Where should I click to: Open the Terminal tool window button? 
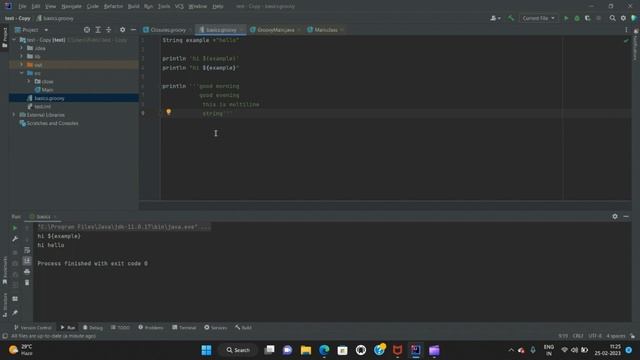click(184, 327)
